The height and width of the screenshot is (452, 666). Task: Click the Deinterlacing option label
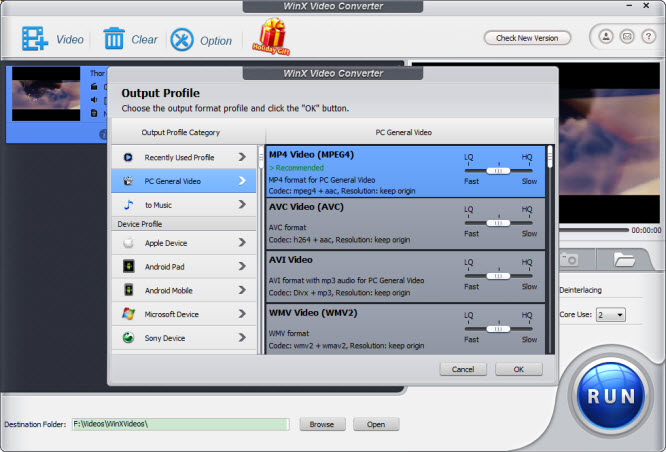tap(580, 290)
